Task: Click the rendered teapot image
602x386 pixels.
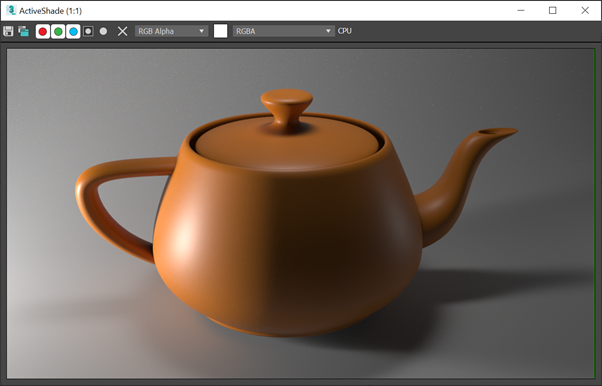Action: click(x=301, y=213)
